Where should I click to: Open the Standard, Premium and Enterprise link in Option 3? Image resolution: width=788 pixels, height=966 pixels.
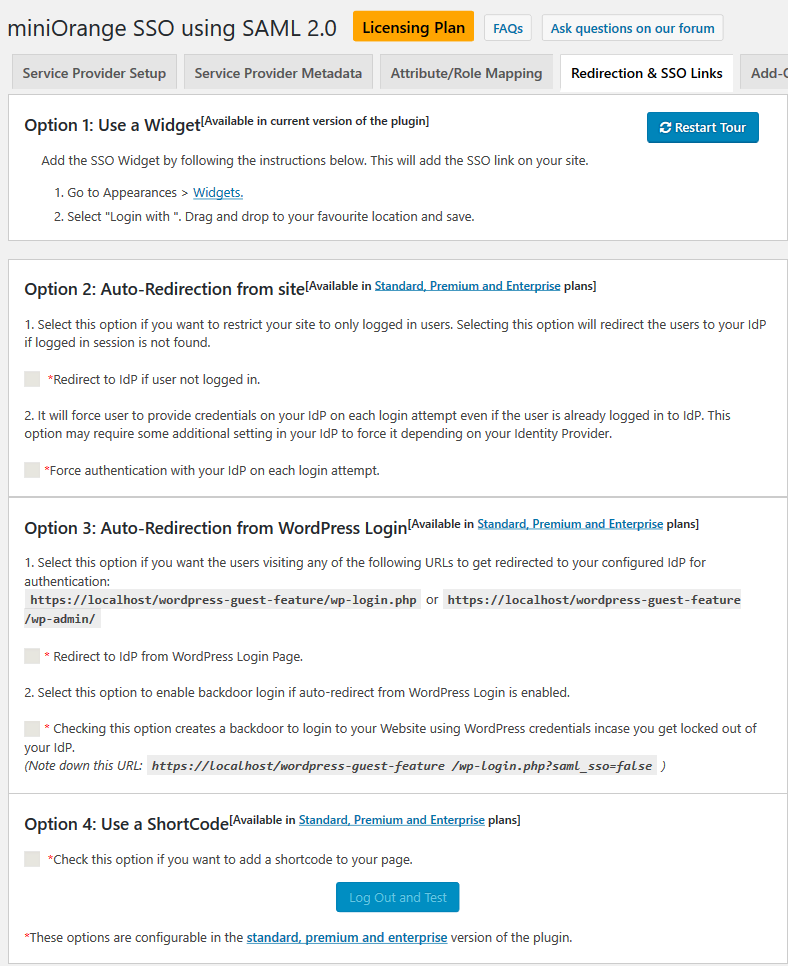pos(570,523)
